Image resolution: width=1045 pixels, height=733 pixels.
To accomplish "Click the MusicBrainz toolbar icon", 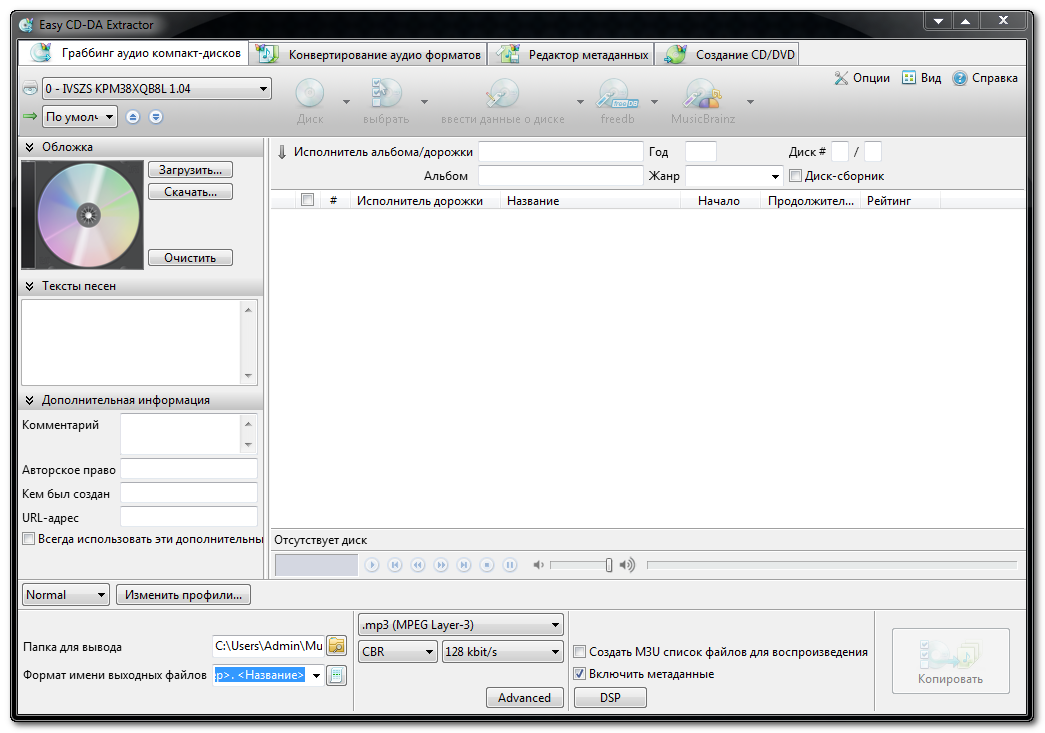I will tap(703, 95).
